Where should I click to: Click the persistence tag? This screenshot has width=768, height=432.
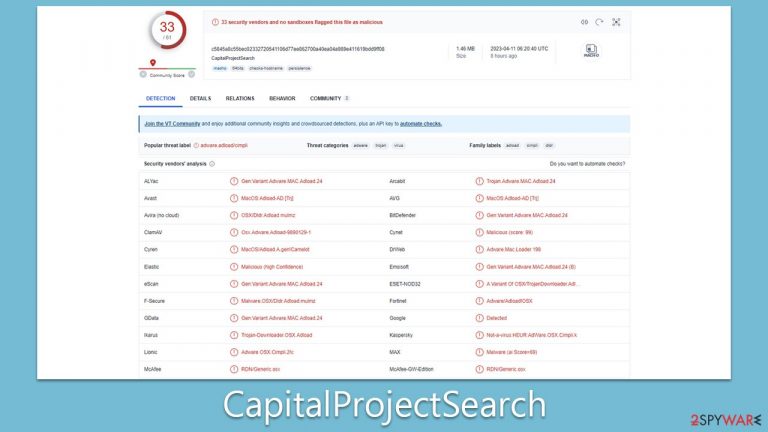coord(299,69)
